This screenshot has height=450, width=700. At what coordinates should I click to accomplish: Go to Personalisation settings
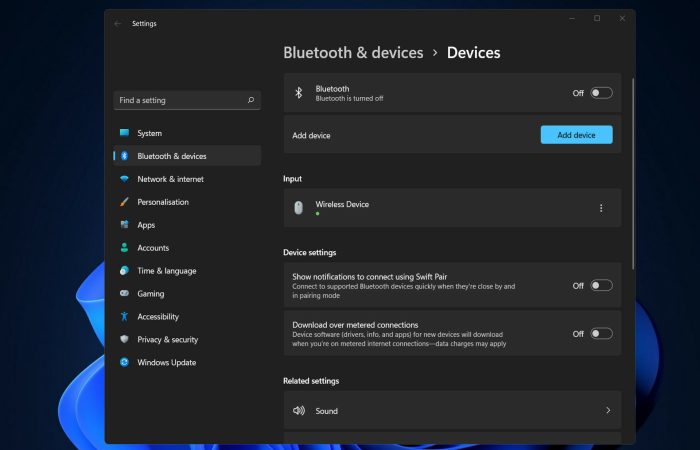pyautogui.click(x=187, y=202)
